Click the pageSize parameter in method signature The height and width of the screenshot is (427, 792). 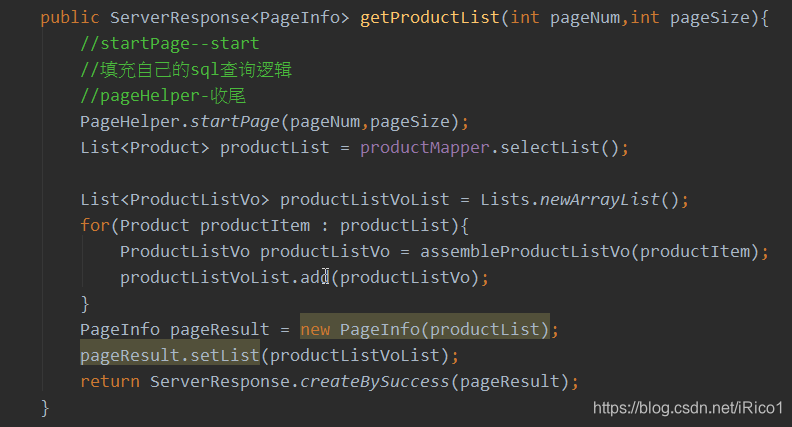pyautogui.click(x=710, y=18)
